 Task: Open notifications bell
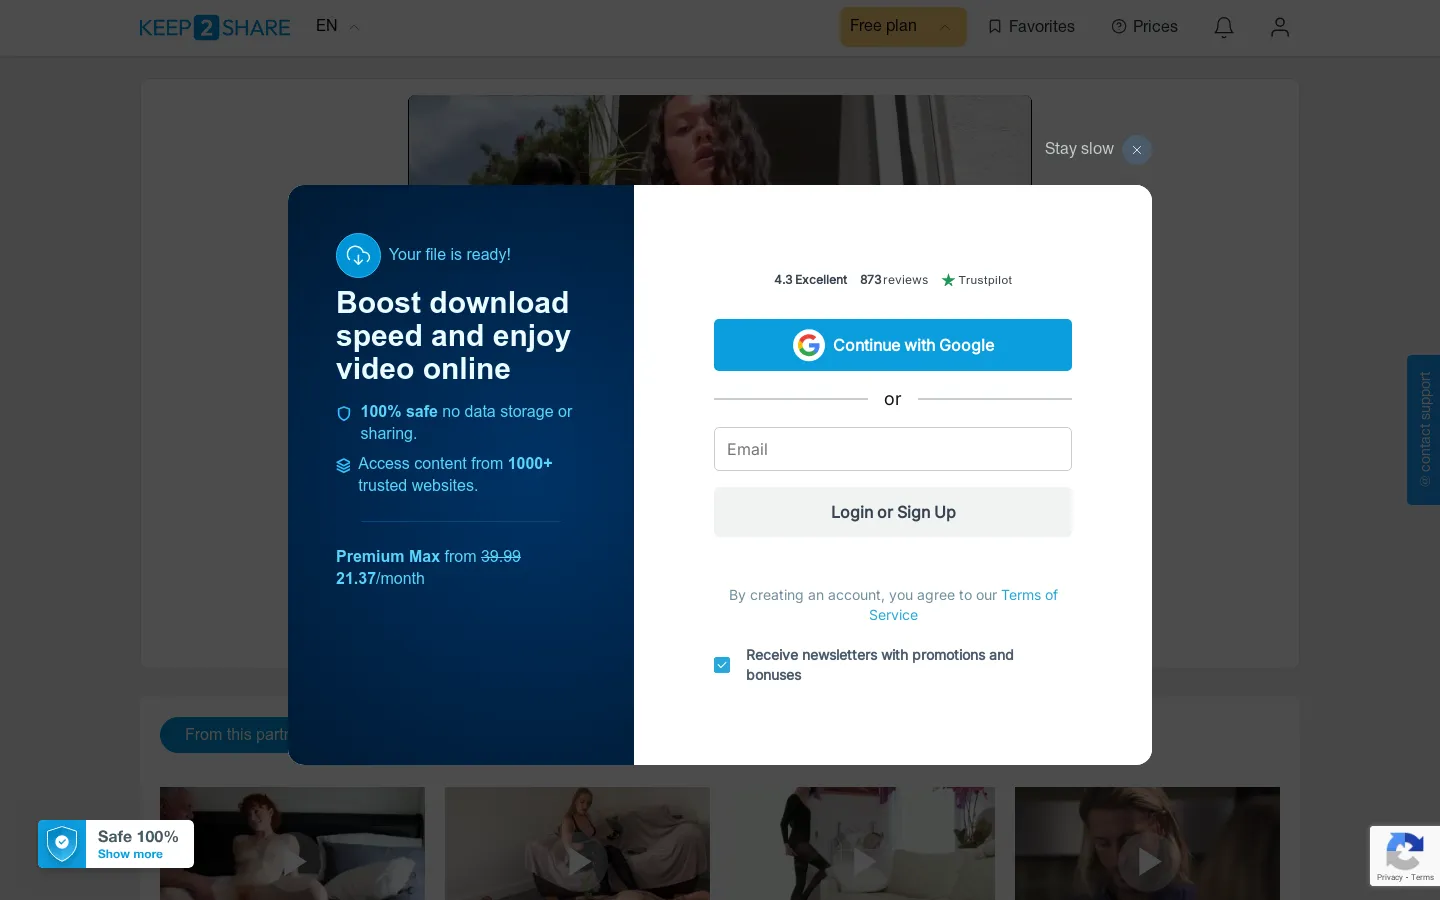[1224, 27]
